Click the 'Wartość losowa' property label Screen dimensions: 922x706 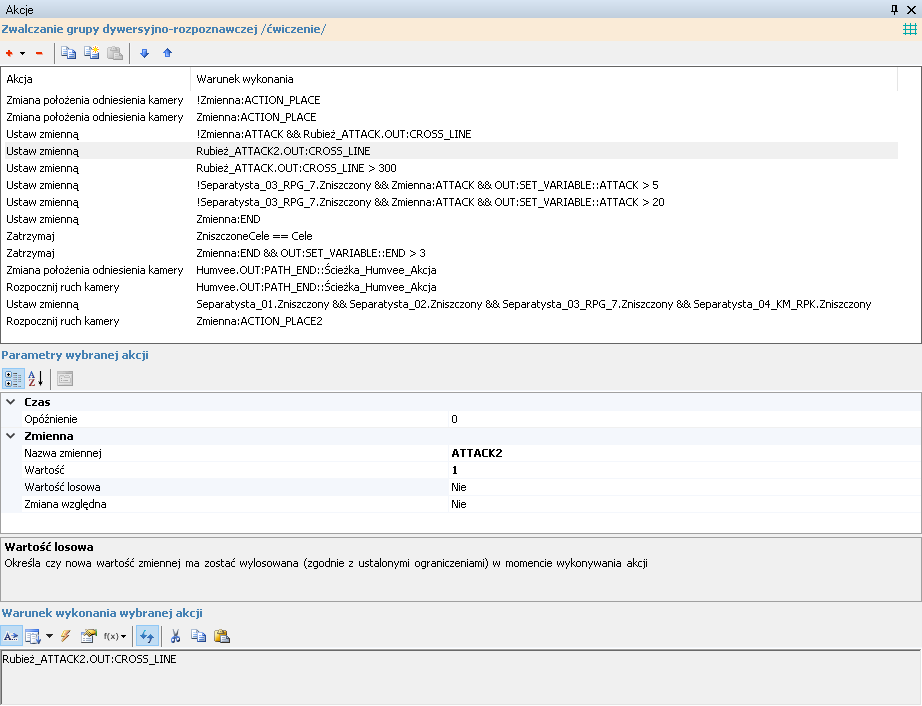click(x=62, y=487)
